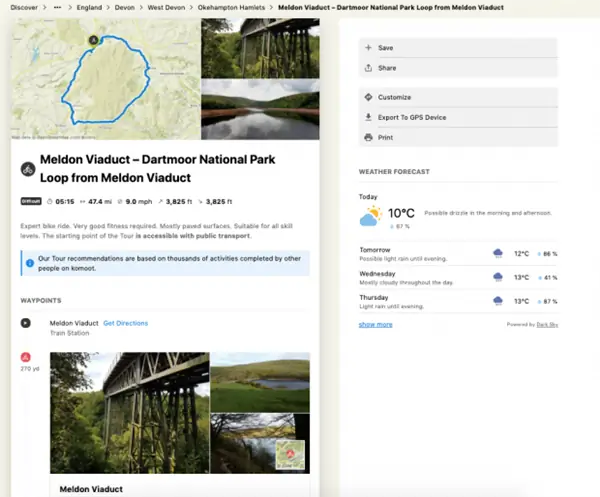The image size is (600, 497).
Task: Click the Train Station subtitle text
Action: (x=70, y=333)
